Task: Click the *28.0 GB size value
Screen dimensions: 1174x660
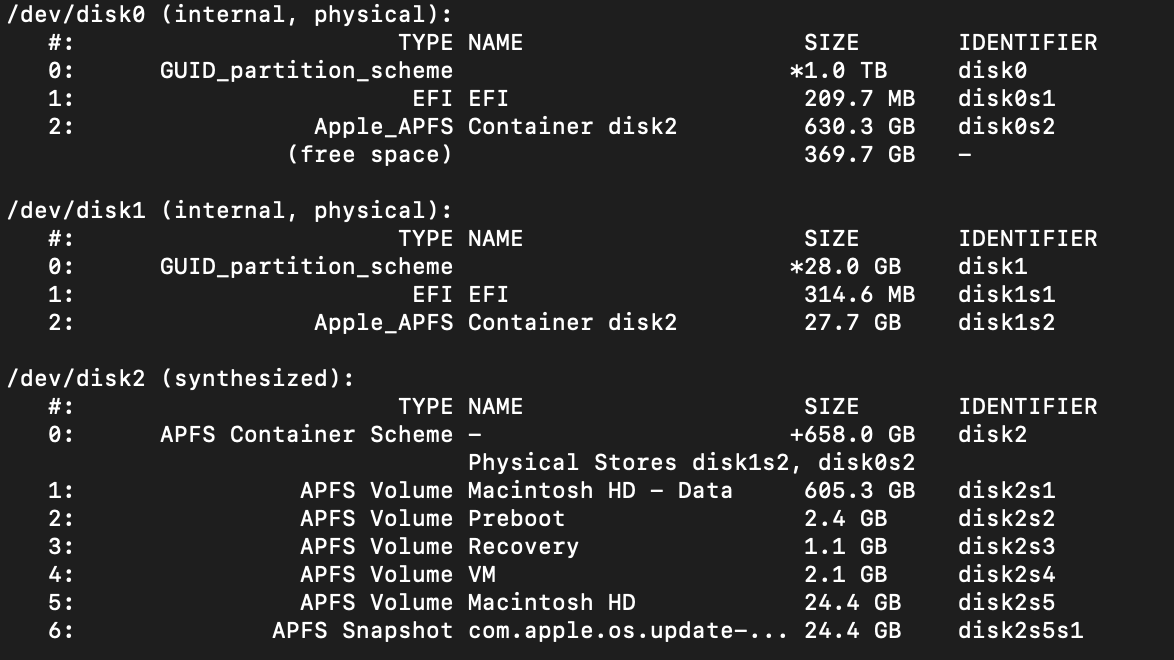Action: point(845,267)
